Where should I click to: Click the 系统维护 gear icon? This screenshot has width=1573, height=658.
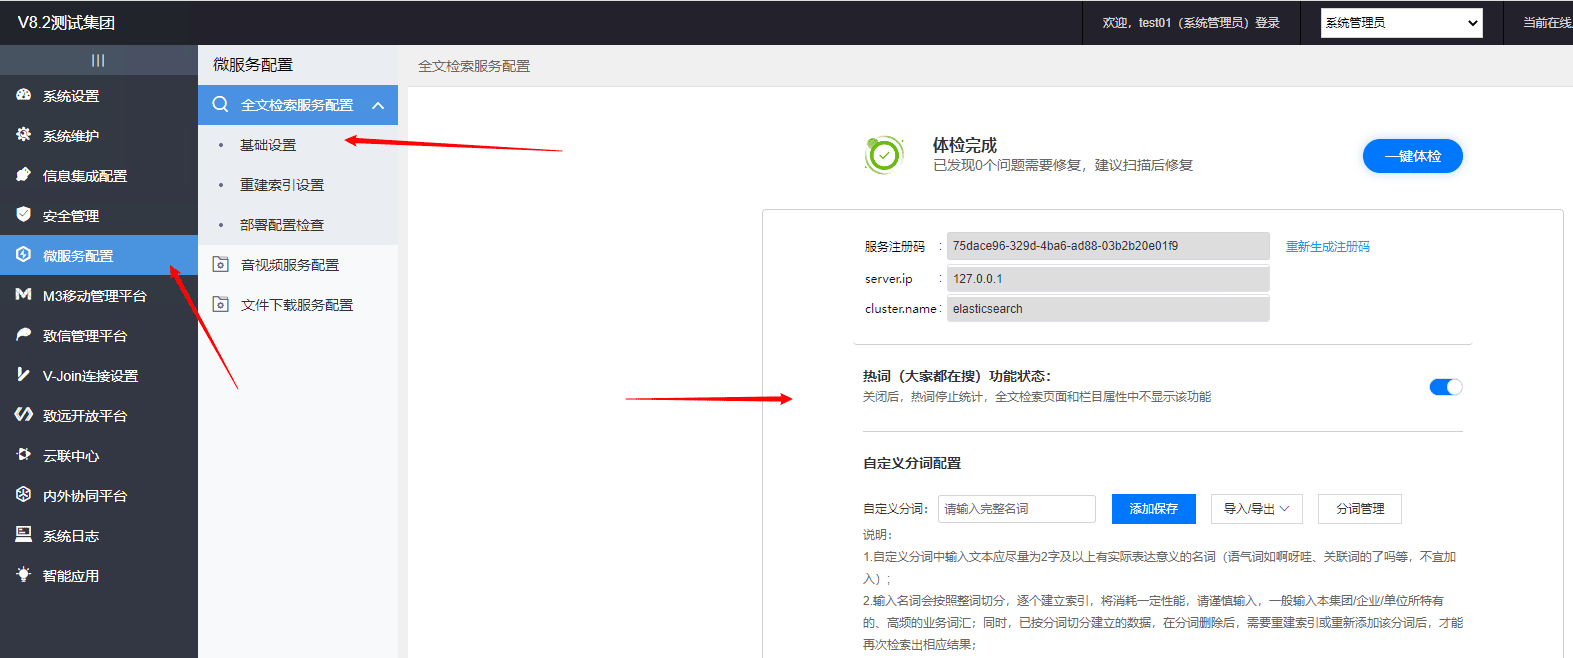point(23,134)
